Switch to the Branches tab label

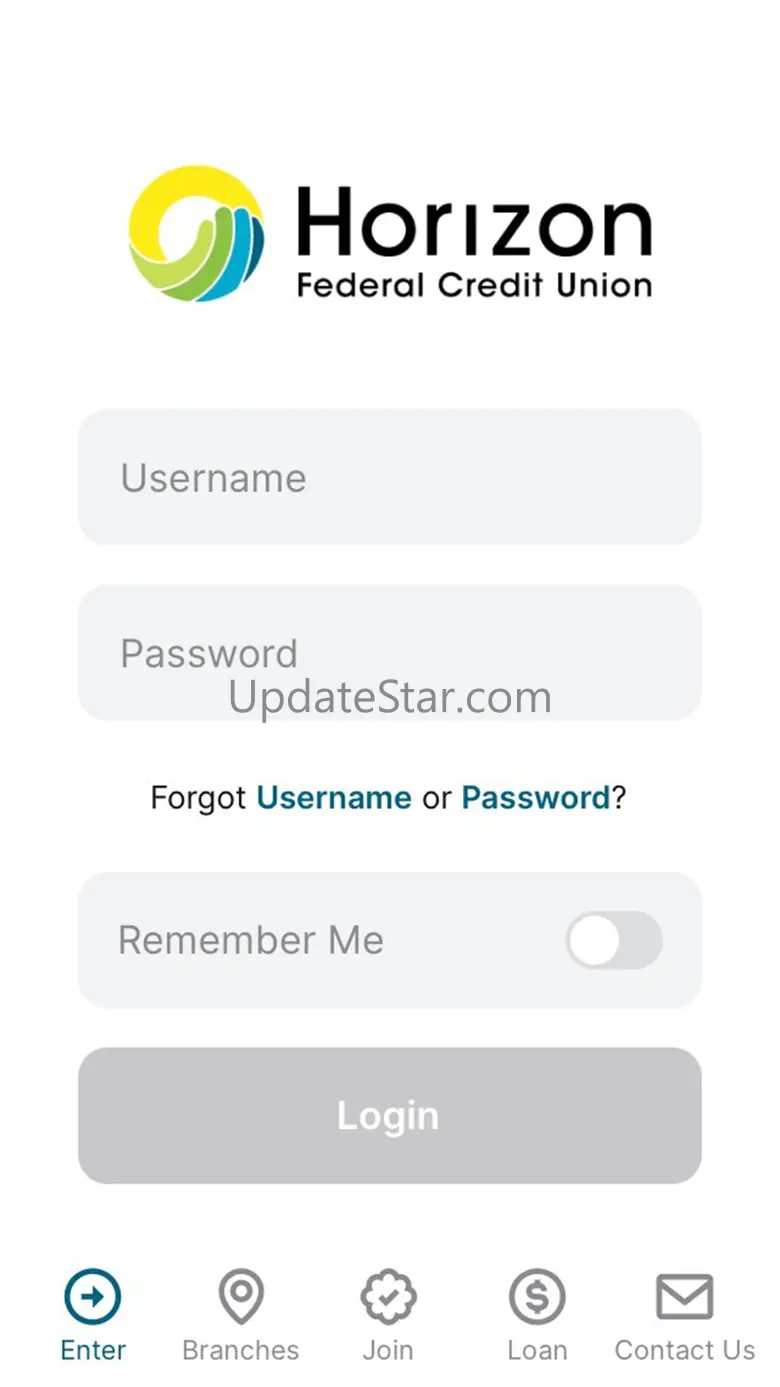tap(241, 1350)
